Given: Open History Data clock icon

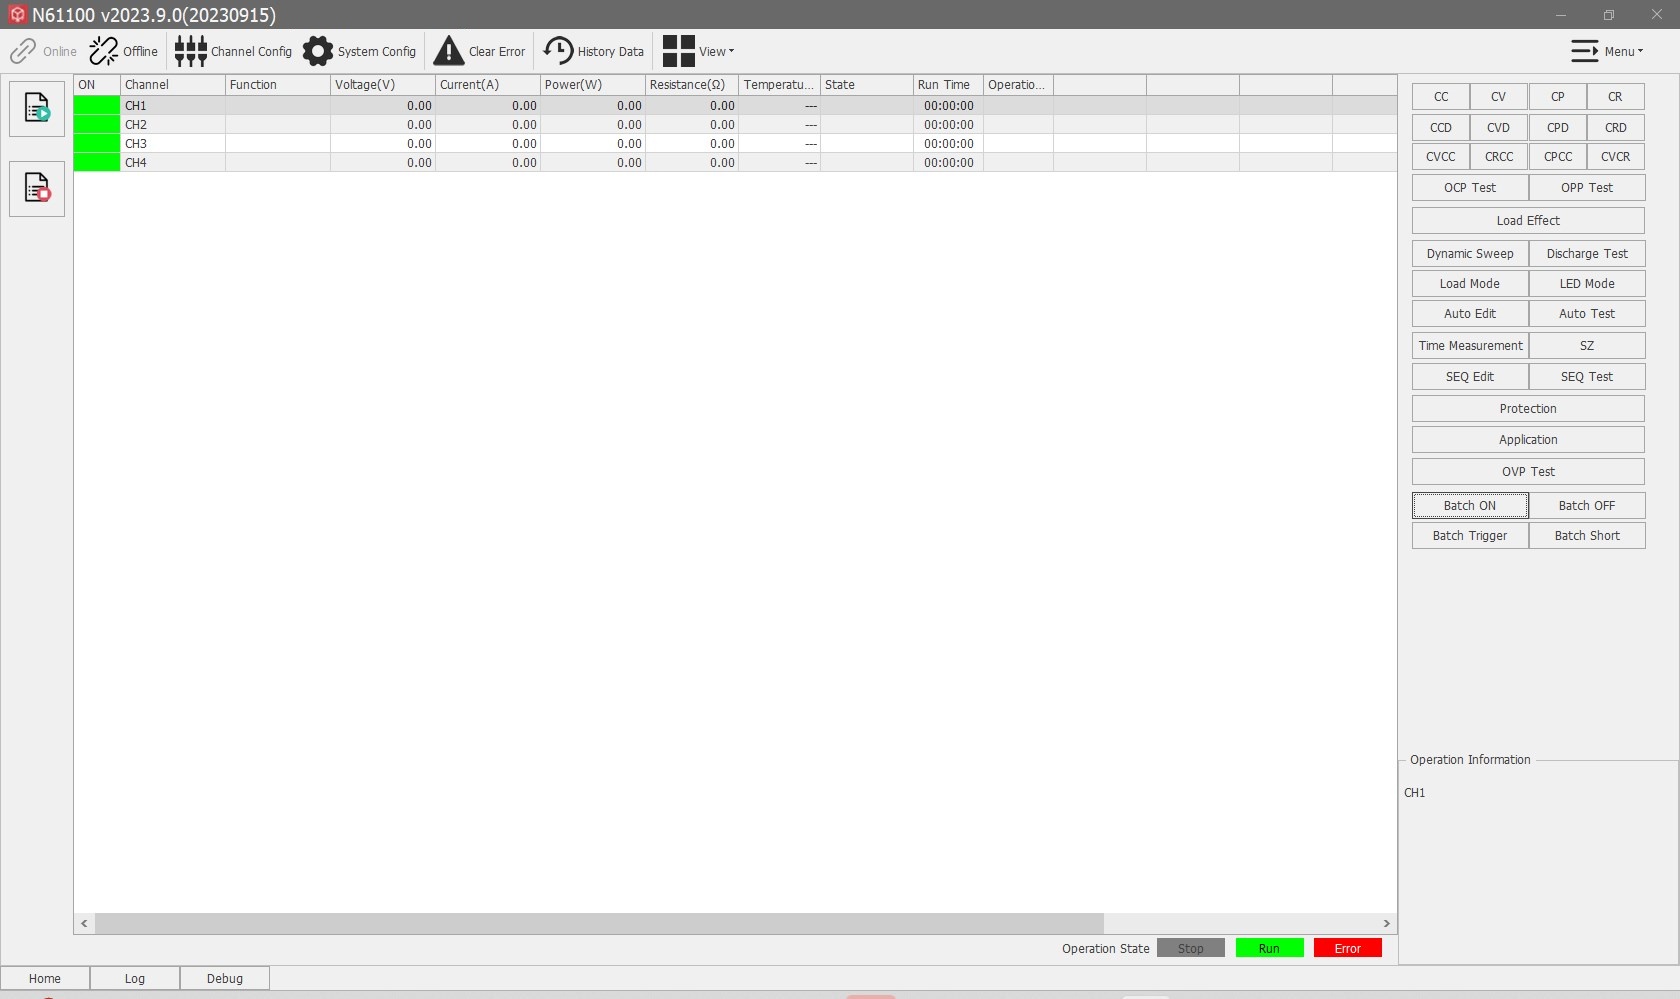Looking at the screenshot, I should tap(558, 51).
